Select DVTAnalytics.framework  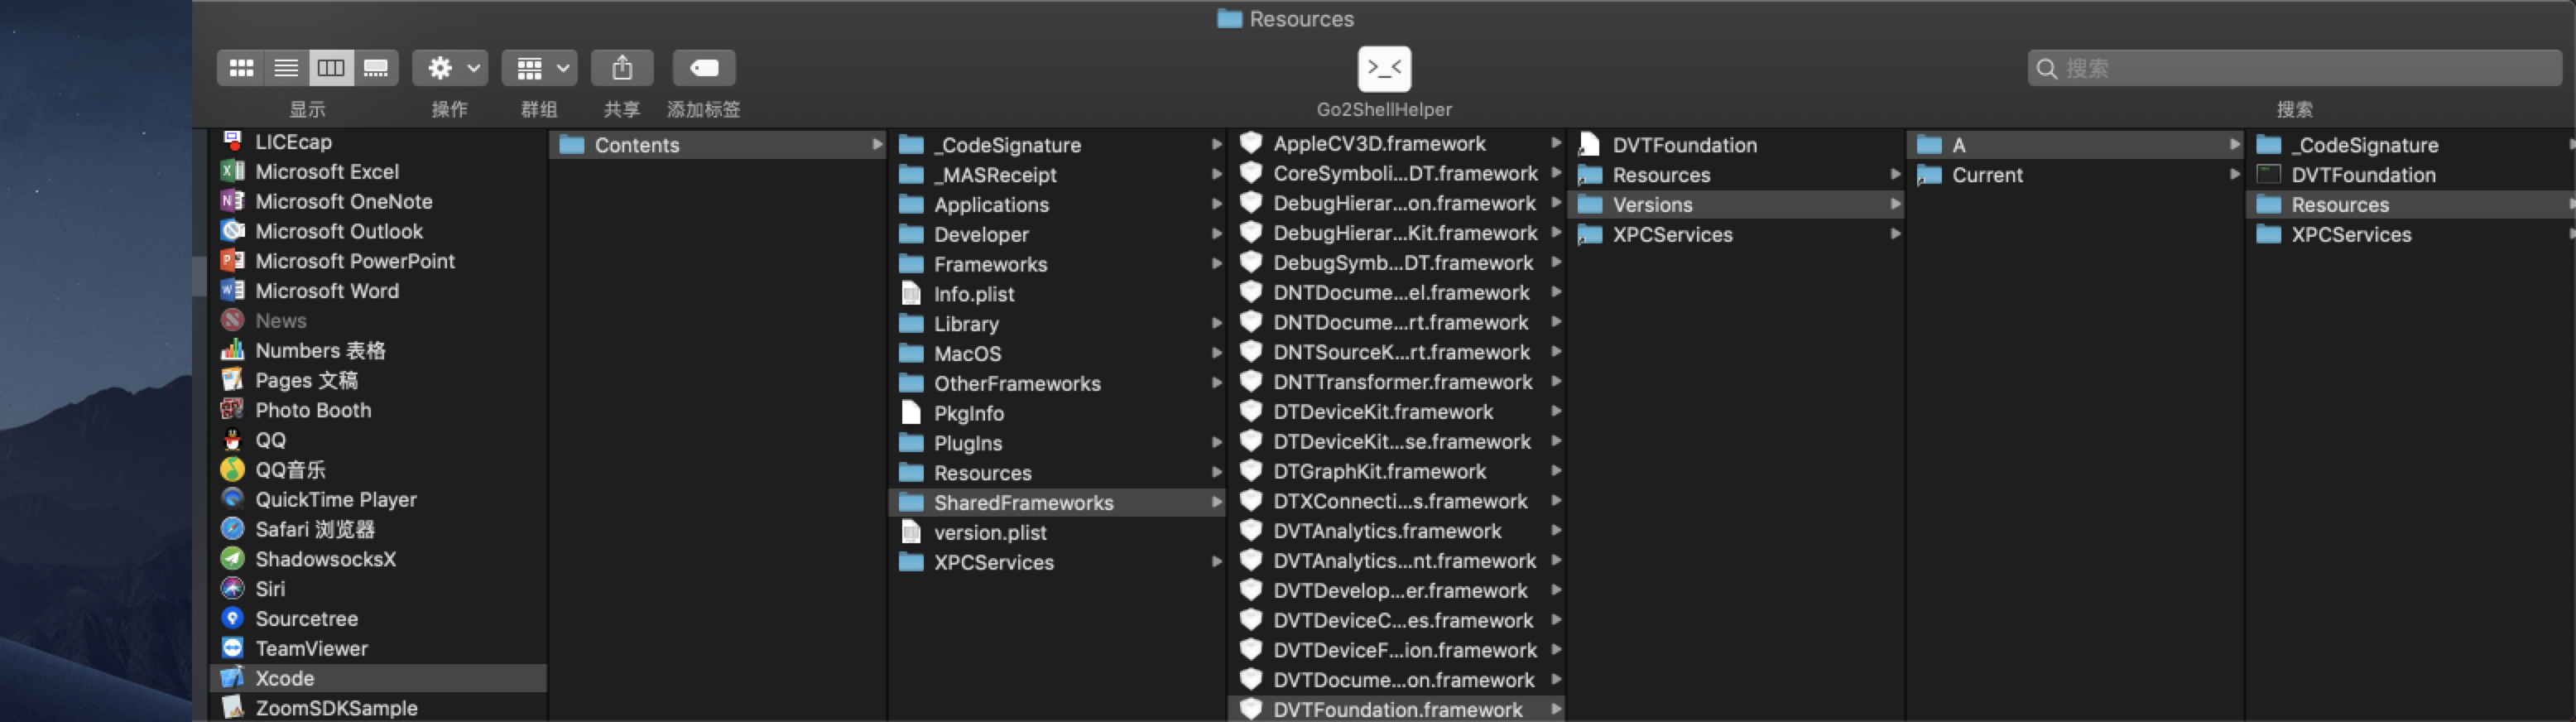point(1397,531)
